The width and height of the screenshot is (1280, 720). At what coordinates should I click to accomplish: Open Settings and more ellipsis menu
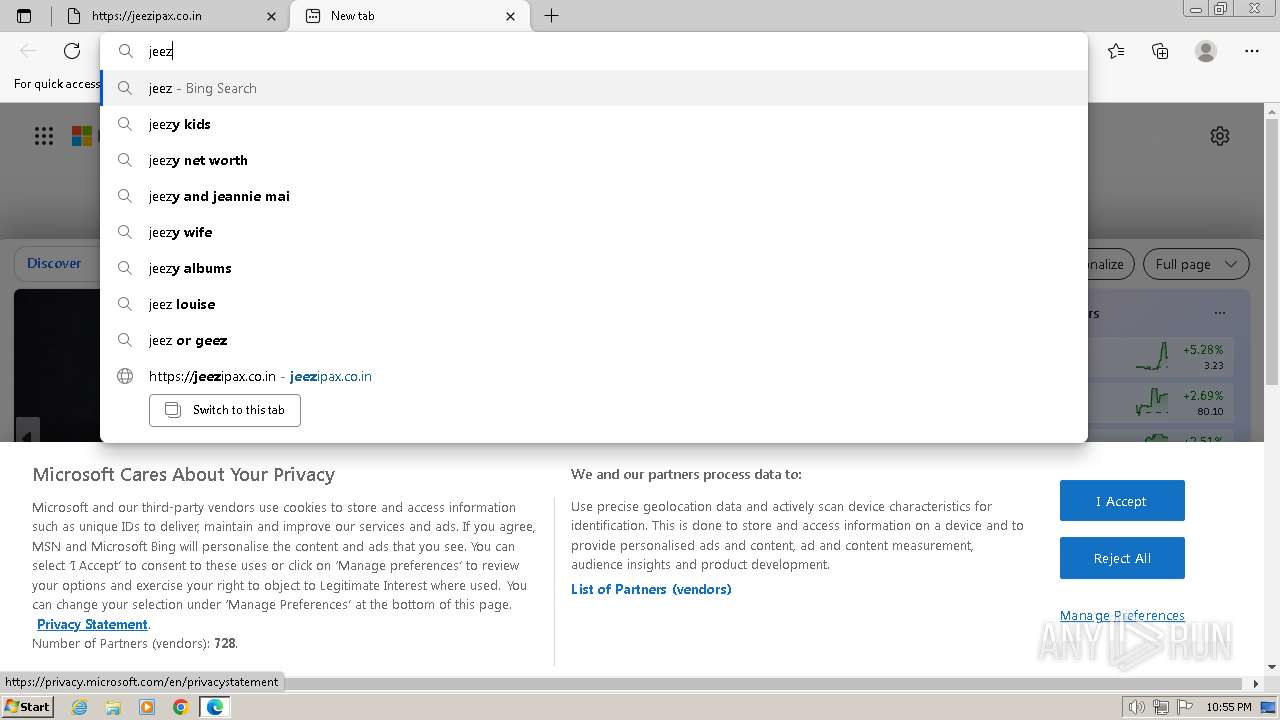tap(1252, 51)
